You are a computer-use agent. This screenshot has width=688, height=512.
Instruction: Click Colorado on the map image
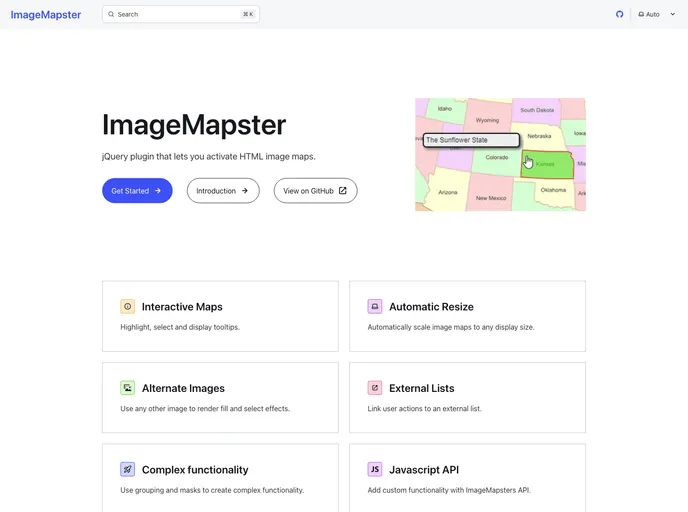click(497, 158)
